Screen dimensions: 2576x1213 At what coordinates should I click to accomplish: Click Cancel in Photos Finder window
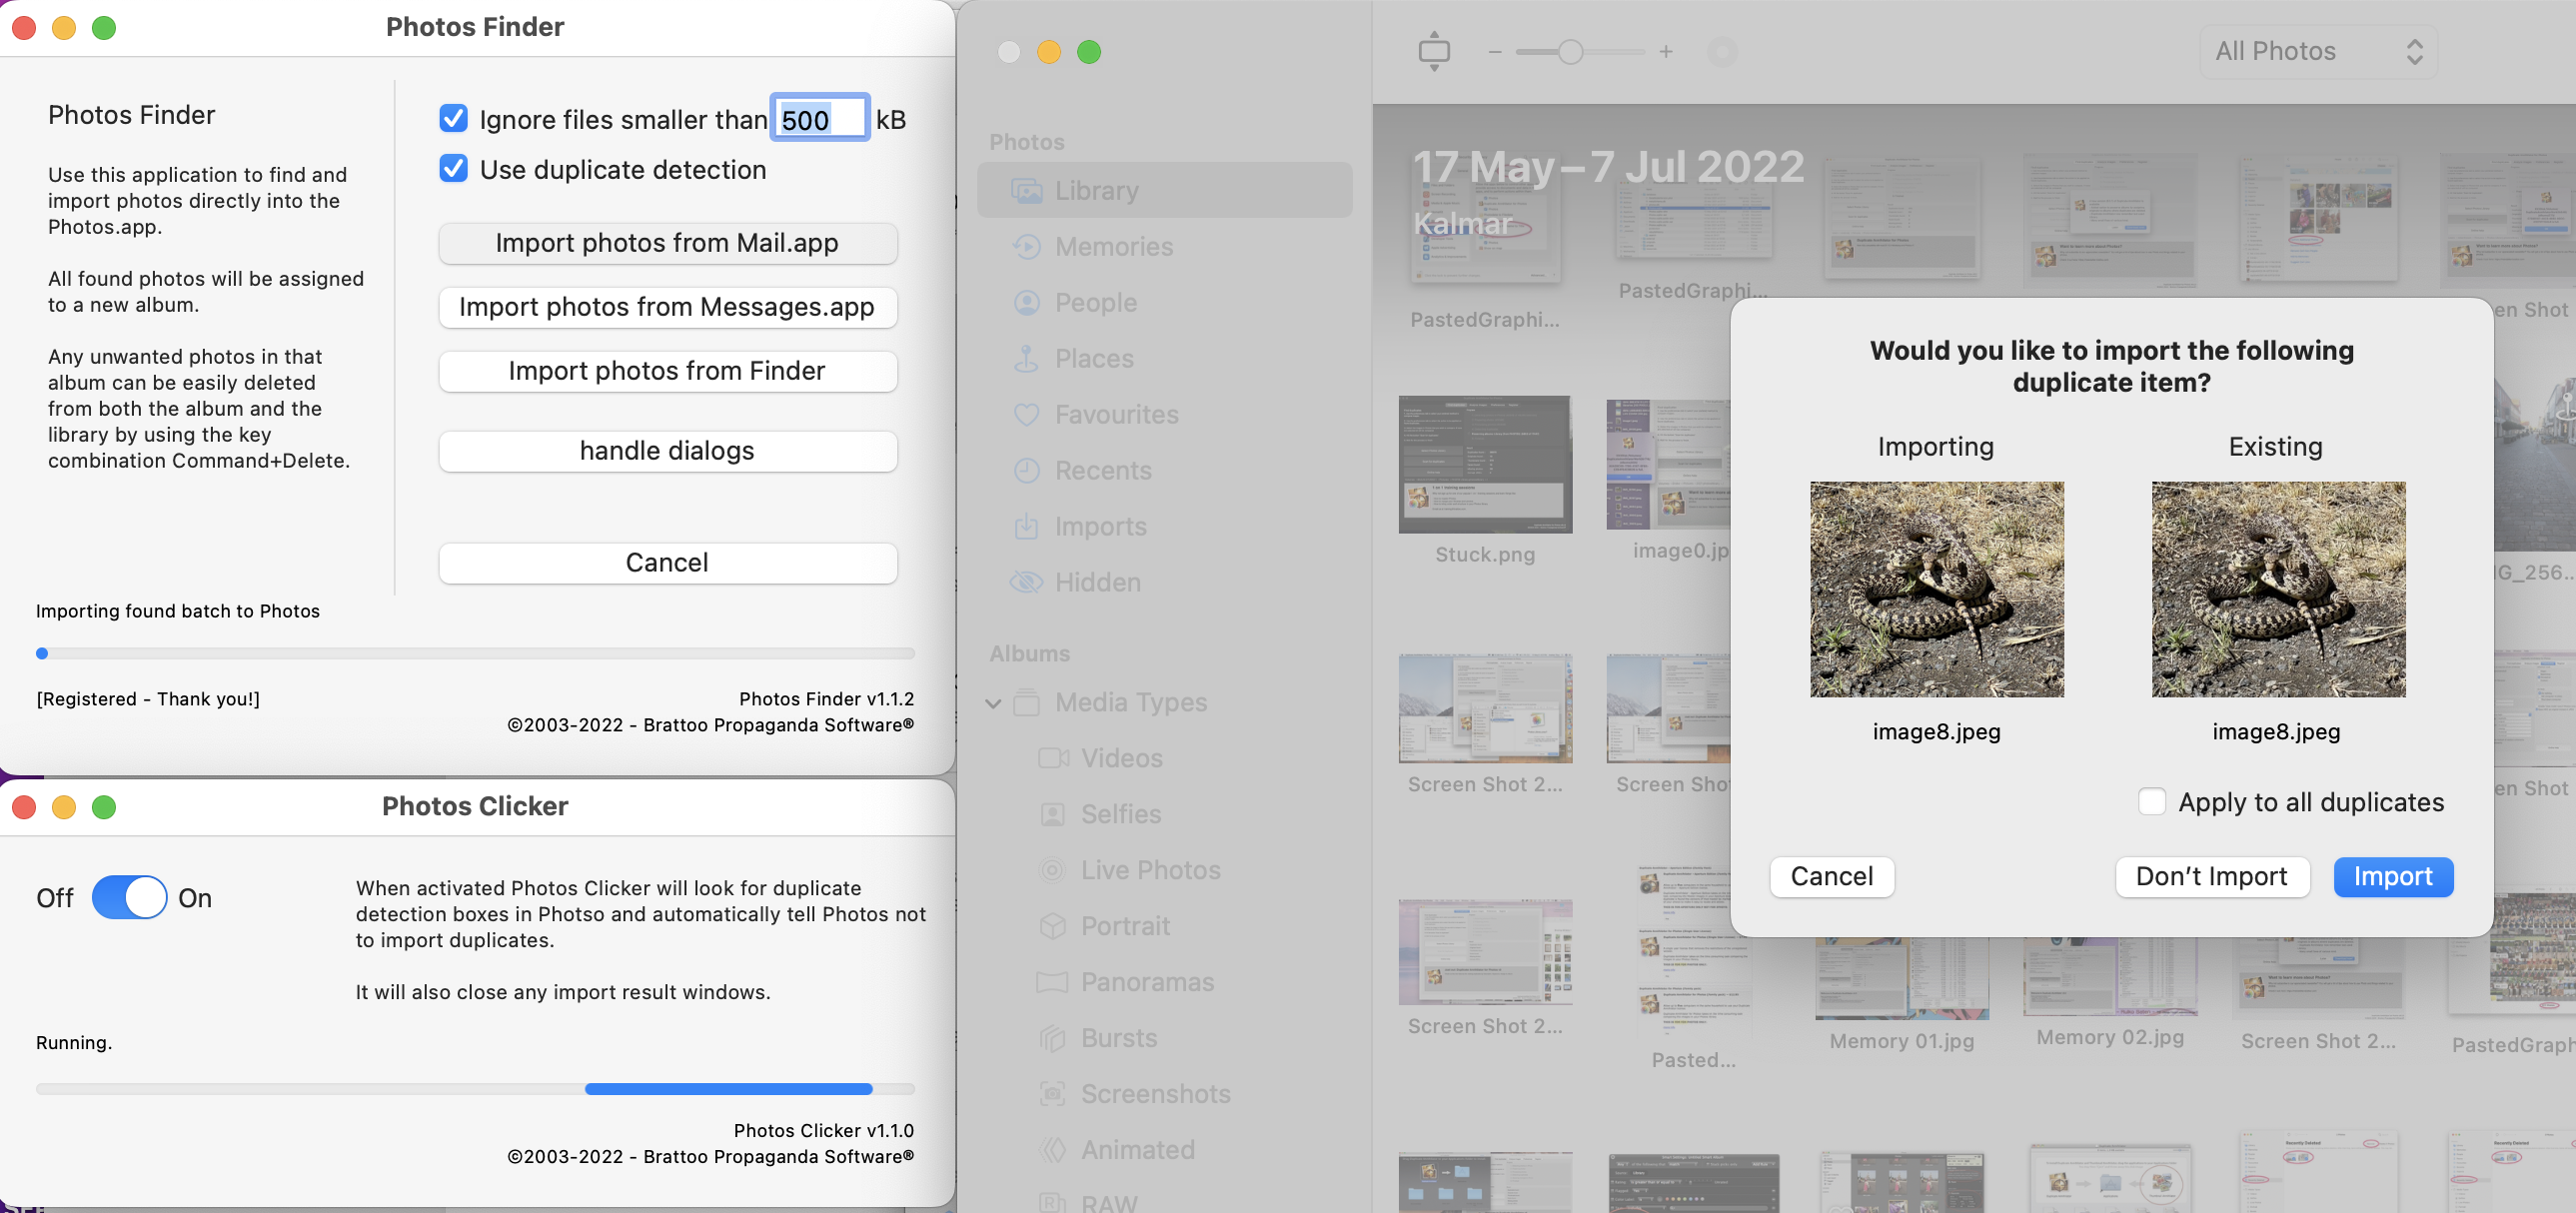pos(668,563)
